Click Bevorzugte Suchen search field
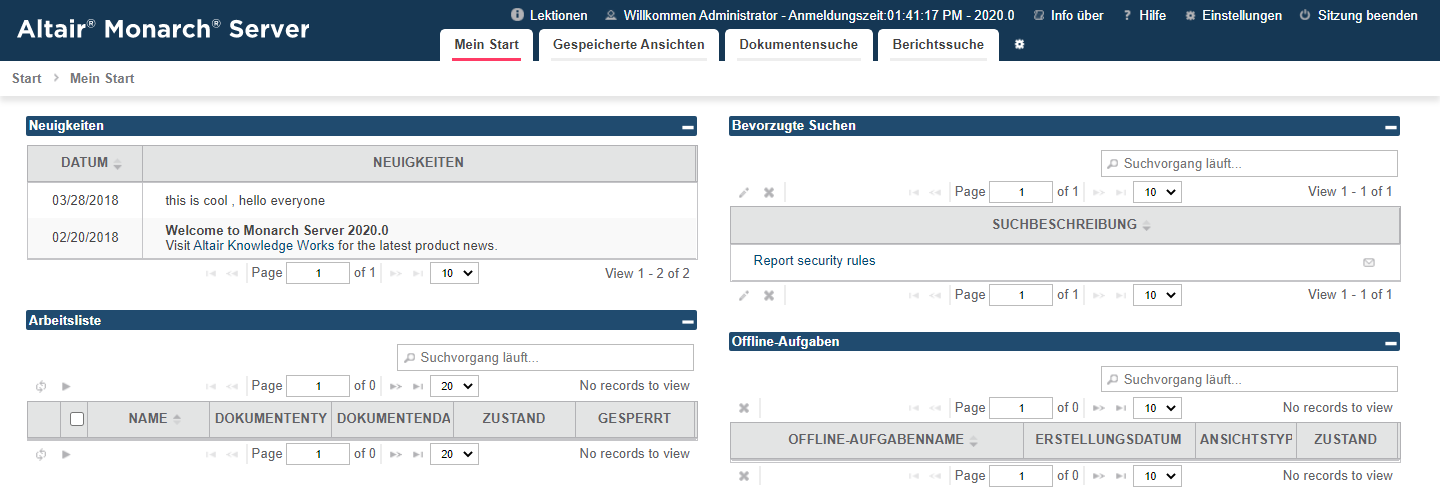This screenshot has width=1440, height=503. point(1249,163)
